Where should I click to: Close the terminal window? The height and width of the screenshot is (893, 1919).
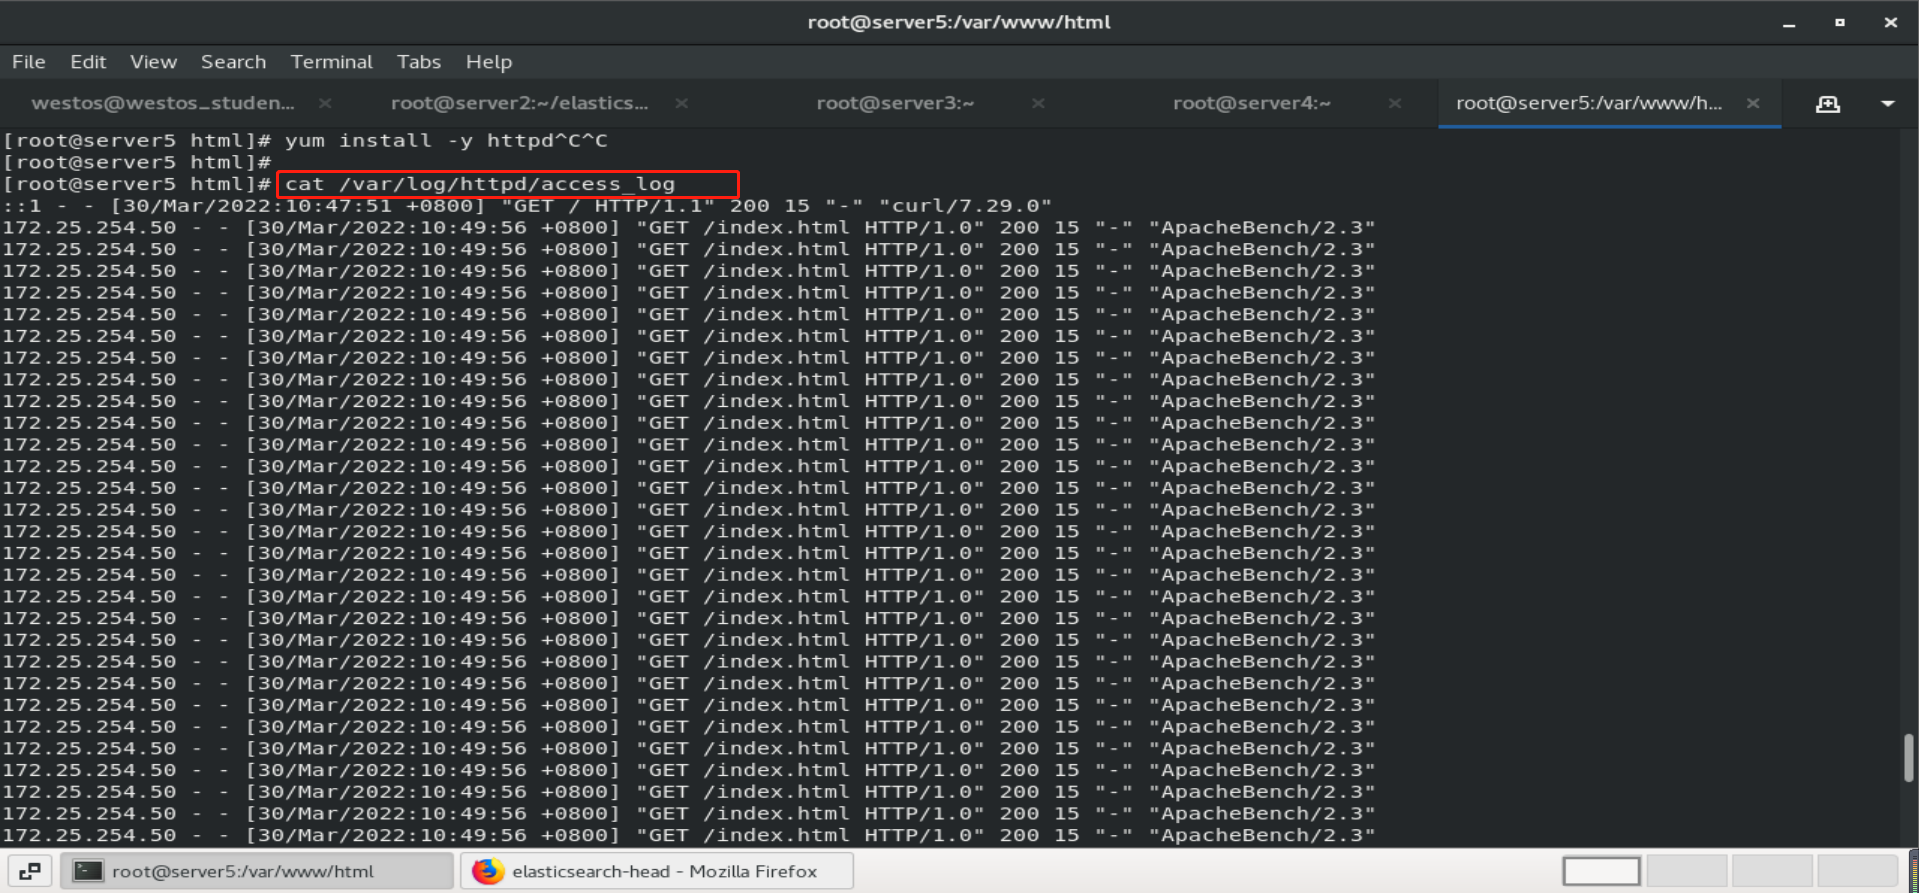pyautogui.click(x=1890, y=23)
